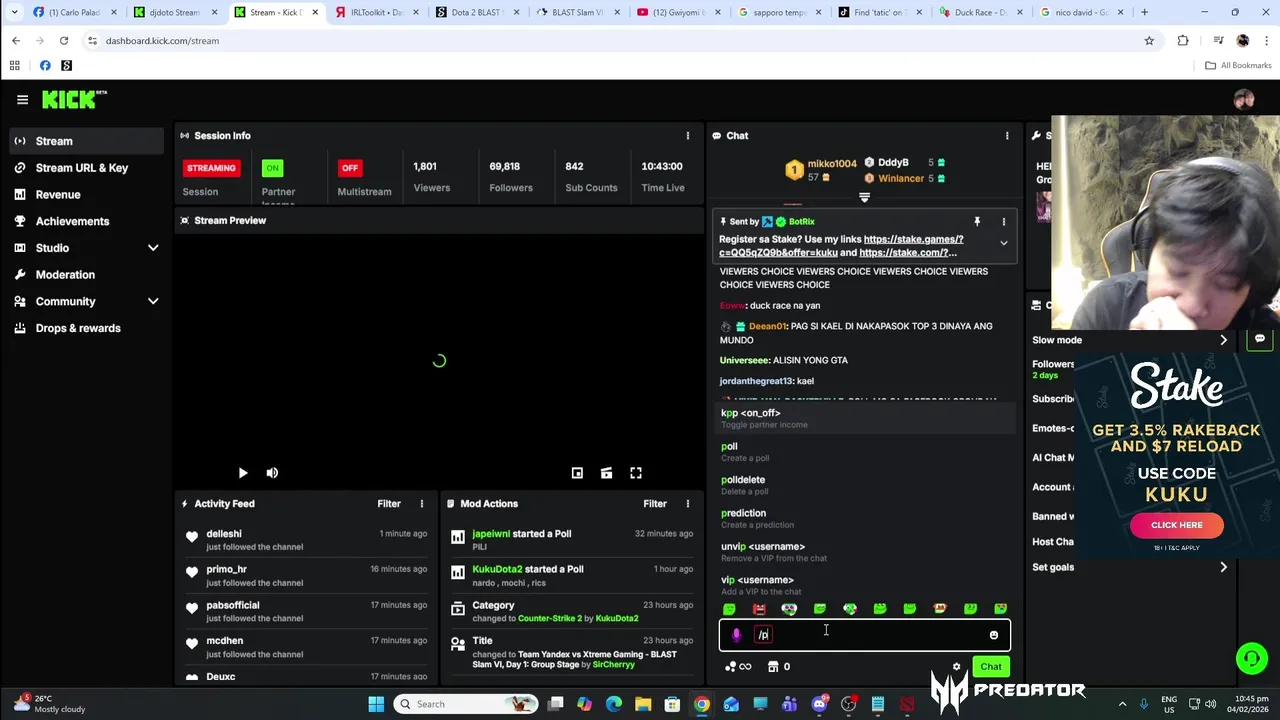Bookmark this page with the star icon

pos(1149,41)
